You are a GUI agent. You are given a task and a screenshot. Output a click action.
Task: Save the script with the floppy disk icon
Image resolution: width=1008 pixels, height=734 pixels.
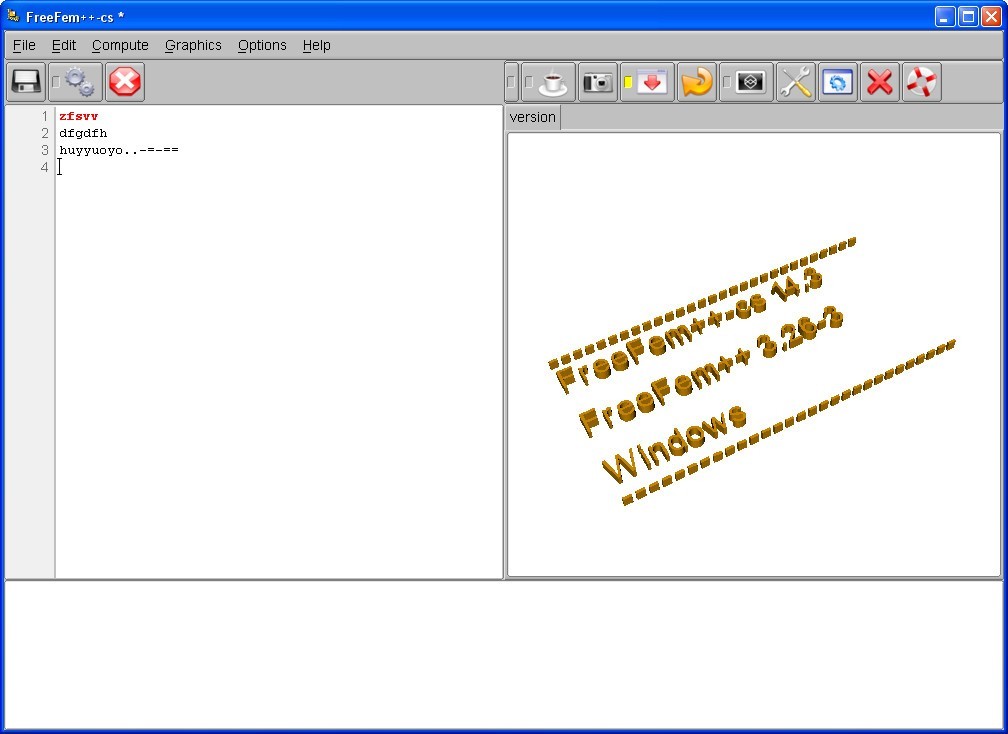click(x=26, y=82)
